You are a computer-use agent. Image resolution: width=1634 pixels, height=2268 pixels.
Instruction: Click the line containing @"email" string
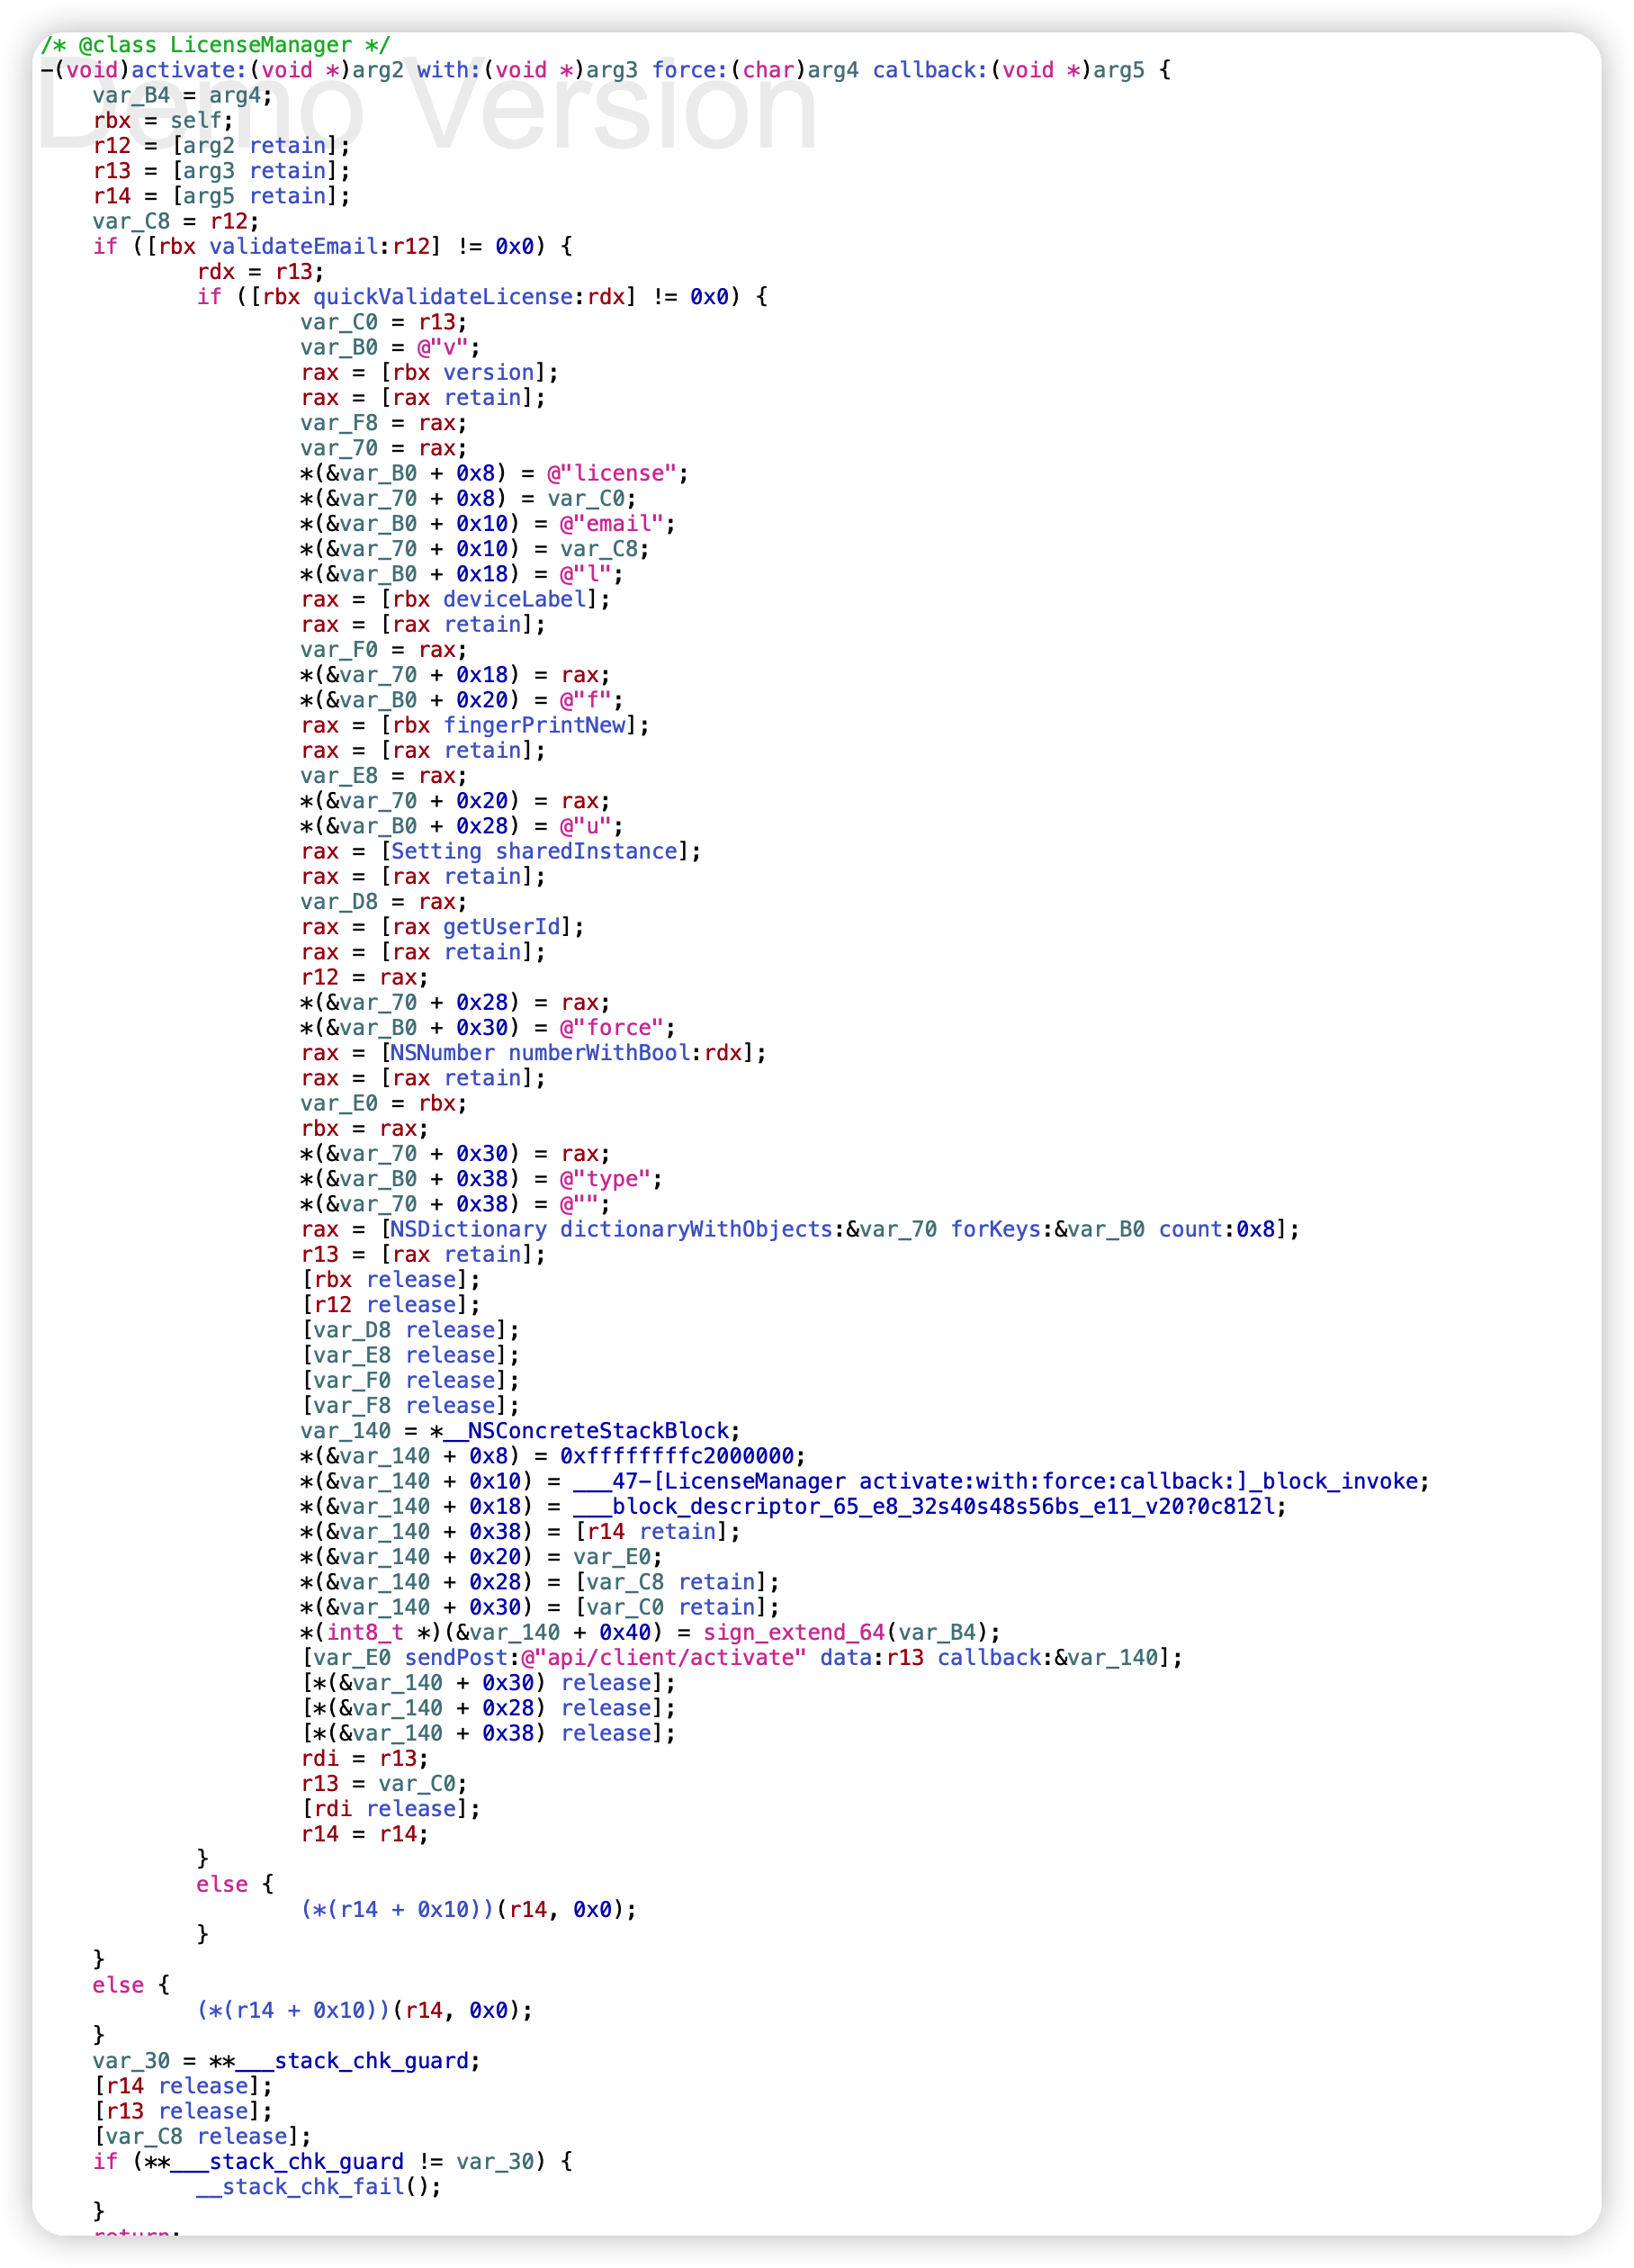pyautogui.click(x=488, y=523)
